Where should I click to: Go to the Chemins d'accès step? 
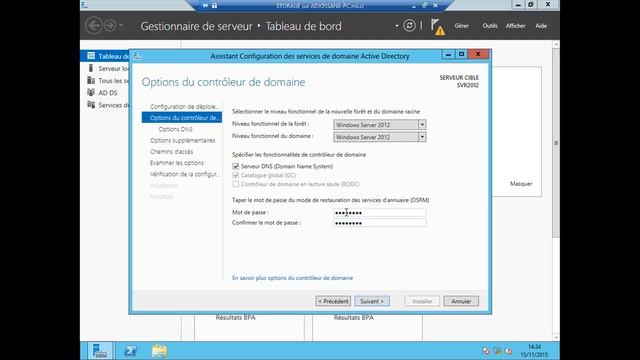click(171, 151)
